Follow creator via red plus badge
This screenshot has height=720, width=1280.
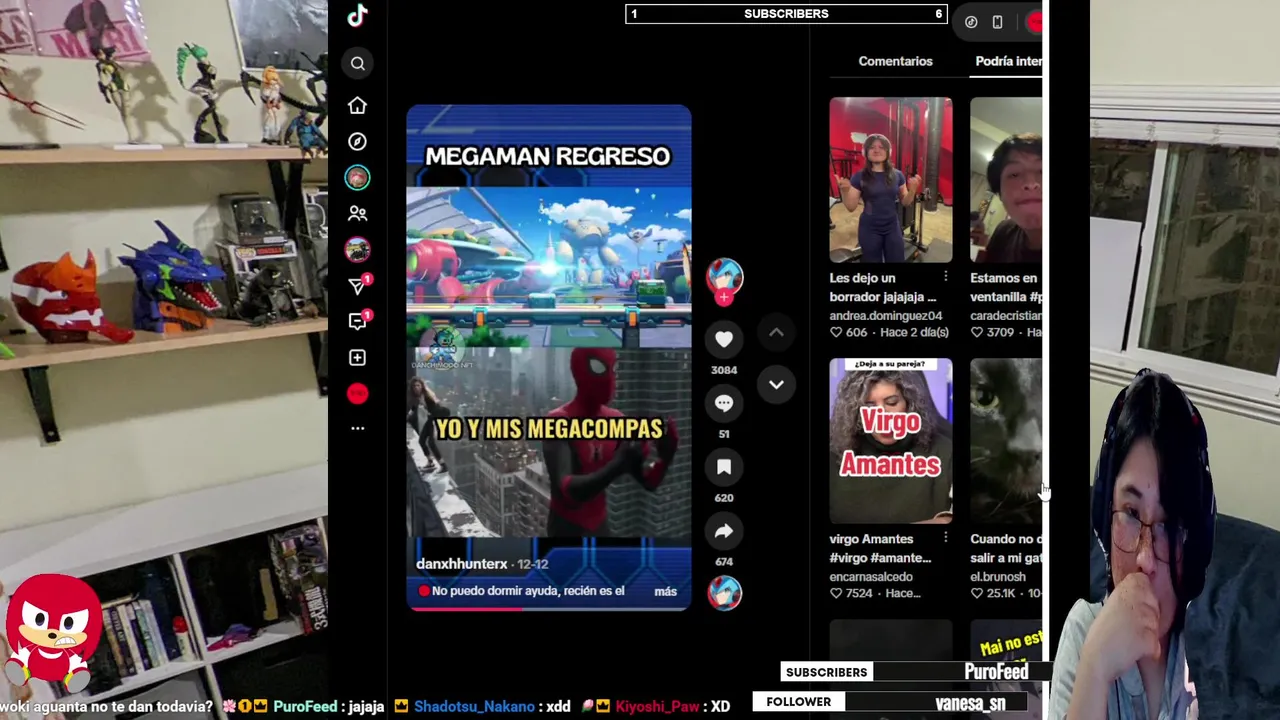(x=724, y=297)
